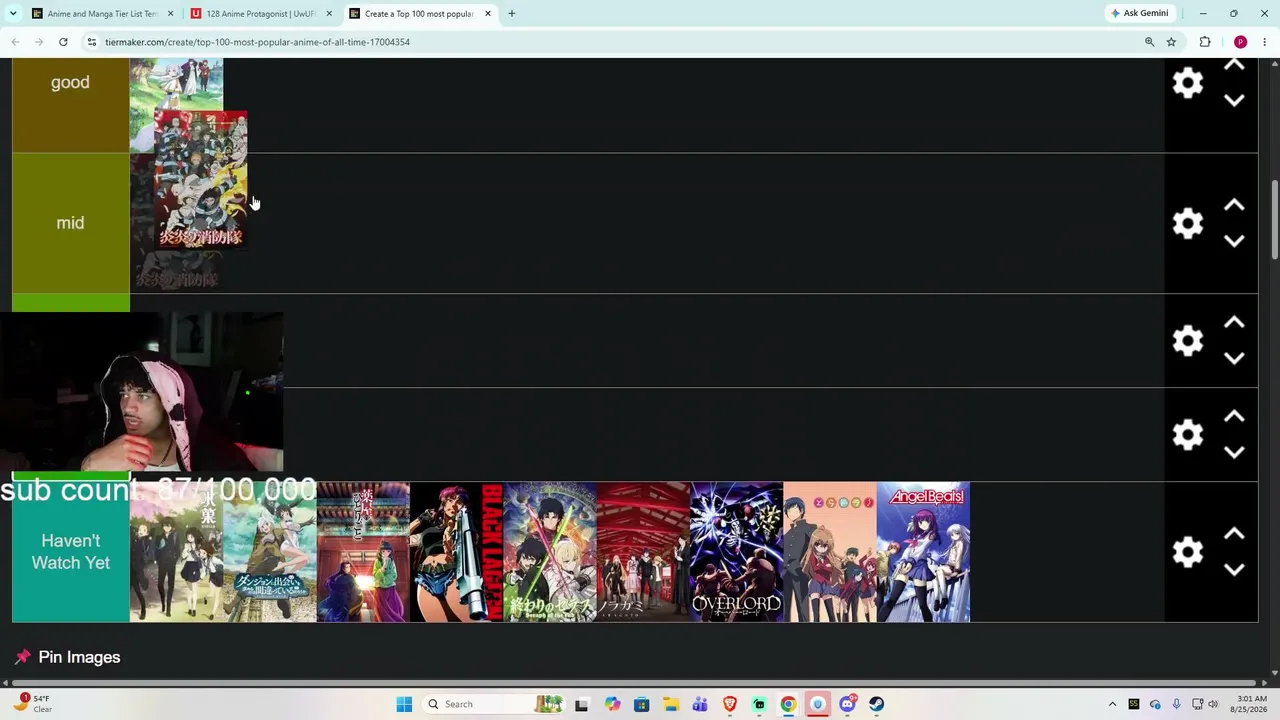Screen dimensions: 1280x720
Task: View site information for tiermaker.com
Action: (91, 42)
